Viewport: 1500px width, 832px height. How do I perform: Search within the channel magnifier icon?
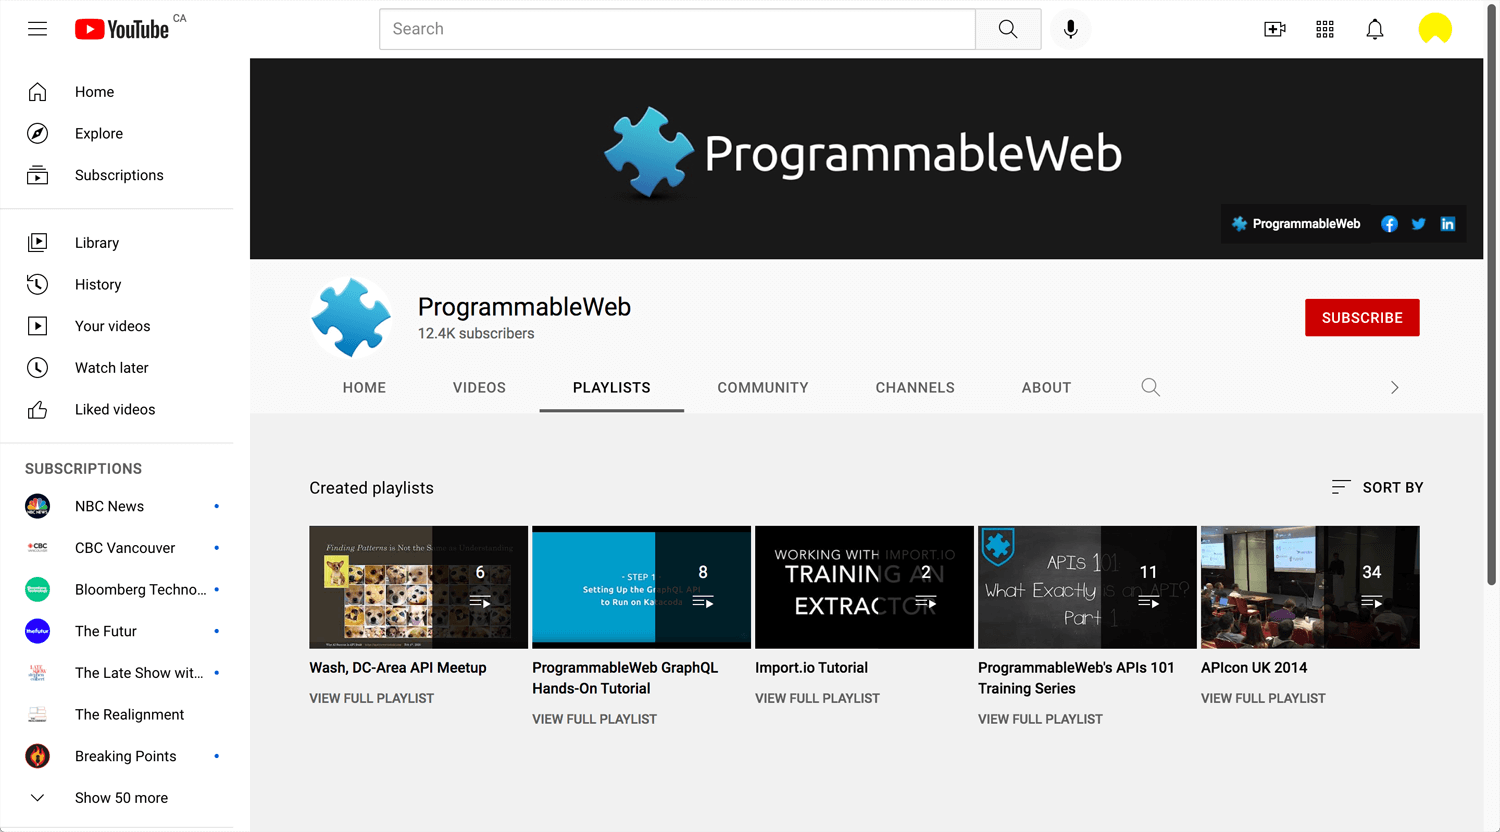click(1151, 387)
